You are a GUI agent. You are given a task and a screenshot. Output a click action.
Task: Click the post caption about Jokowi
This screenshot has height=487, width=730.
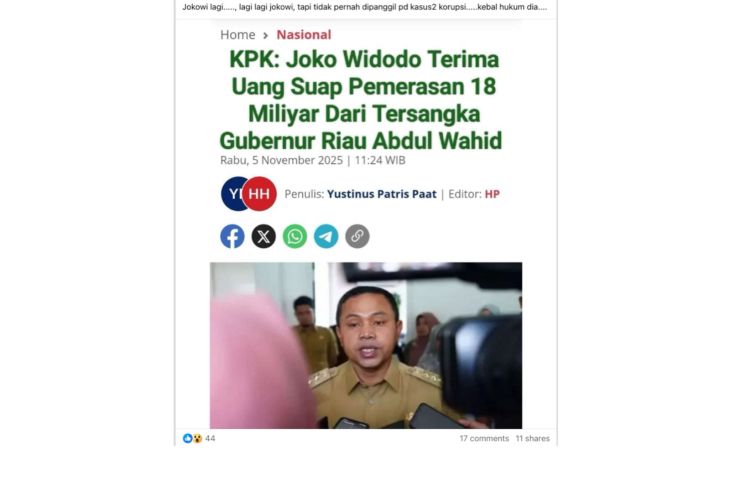[x=365, y=7]
